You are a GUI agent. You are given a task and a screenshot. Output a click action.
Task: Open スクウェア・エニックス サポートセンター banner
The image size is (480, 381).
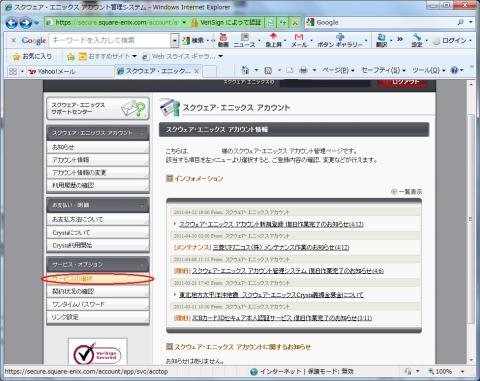coord(98,108)
